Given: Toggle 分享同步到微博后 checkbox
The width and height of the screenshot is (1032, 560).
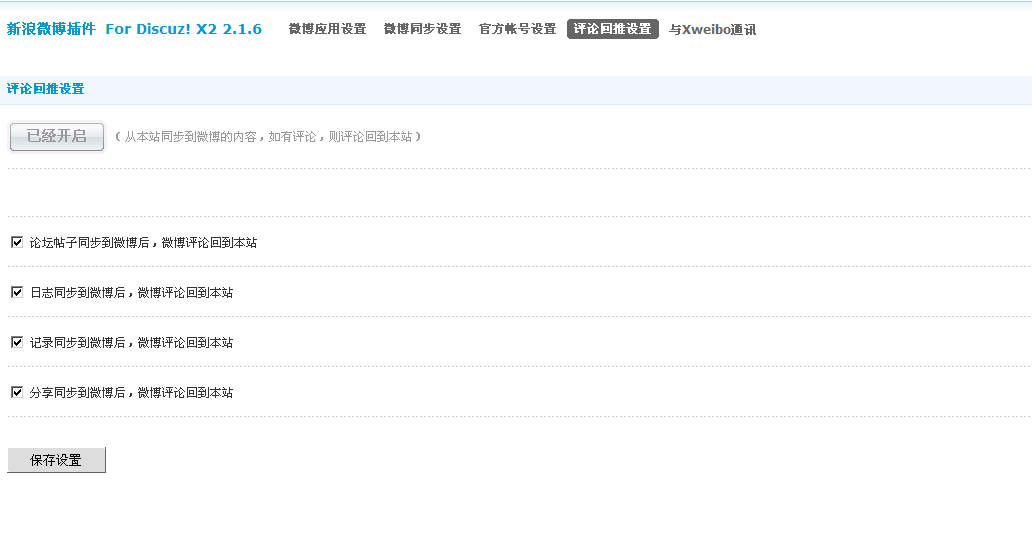Looking at the screenshot, I should coord(17,392).
